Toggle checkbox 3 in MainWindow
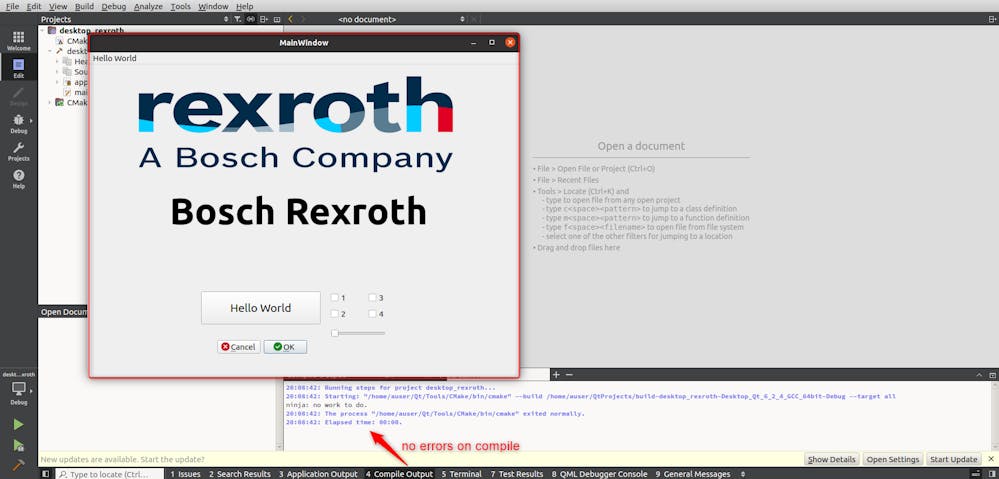 coord(372,297)
